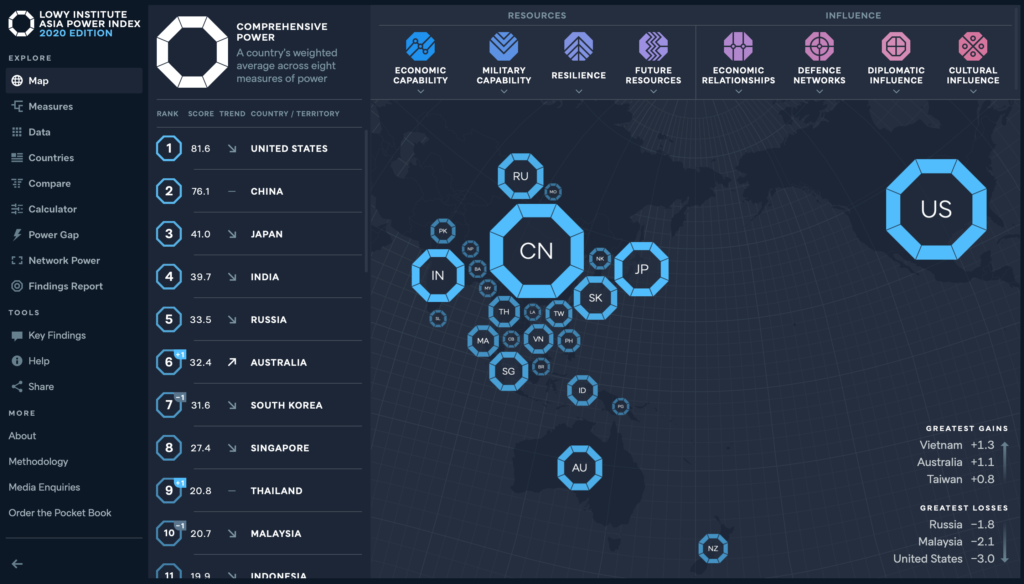Click Malaysia −2.1 under Greatest Losses
Viewport: 1024px width, 584px height.
click(956, 542)
